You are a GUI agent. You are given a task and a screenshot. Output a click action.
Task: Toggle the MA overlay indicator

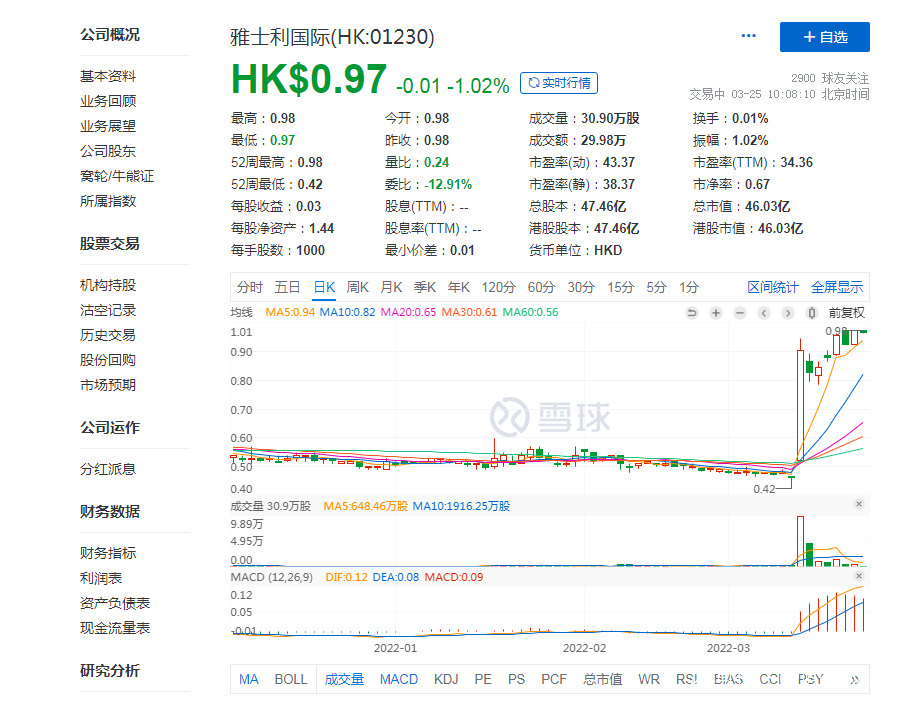pos(249,679)
